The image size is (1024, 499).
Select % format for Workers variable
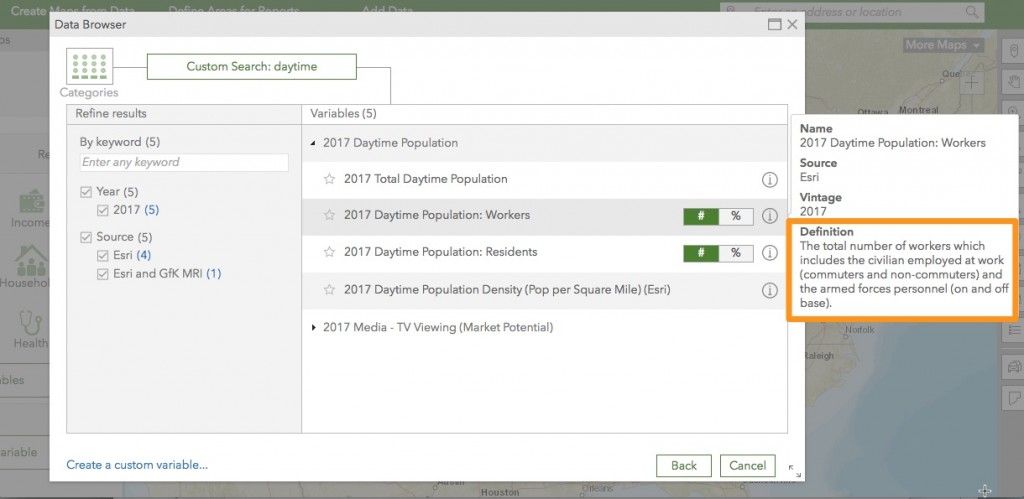[736, 216]
